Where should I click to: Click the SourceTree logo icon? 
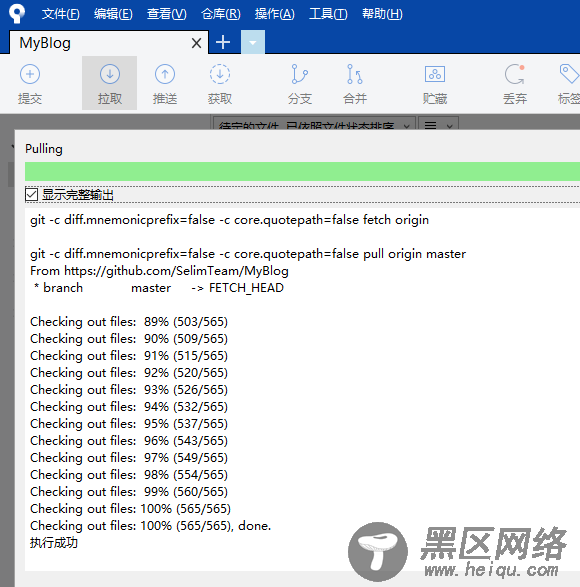[x=17, y=14]
